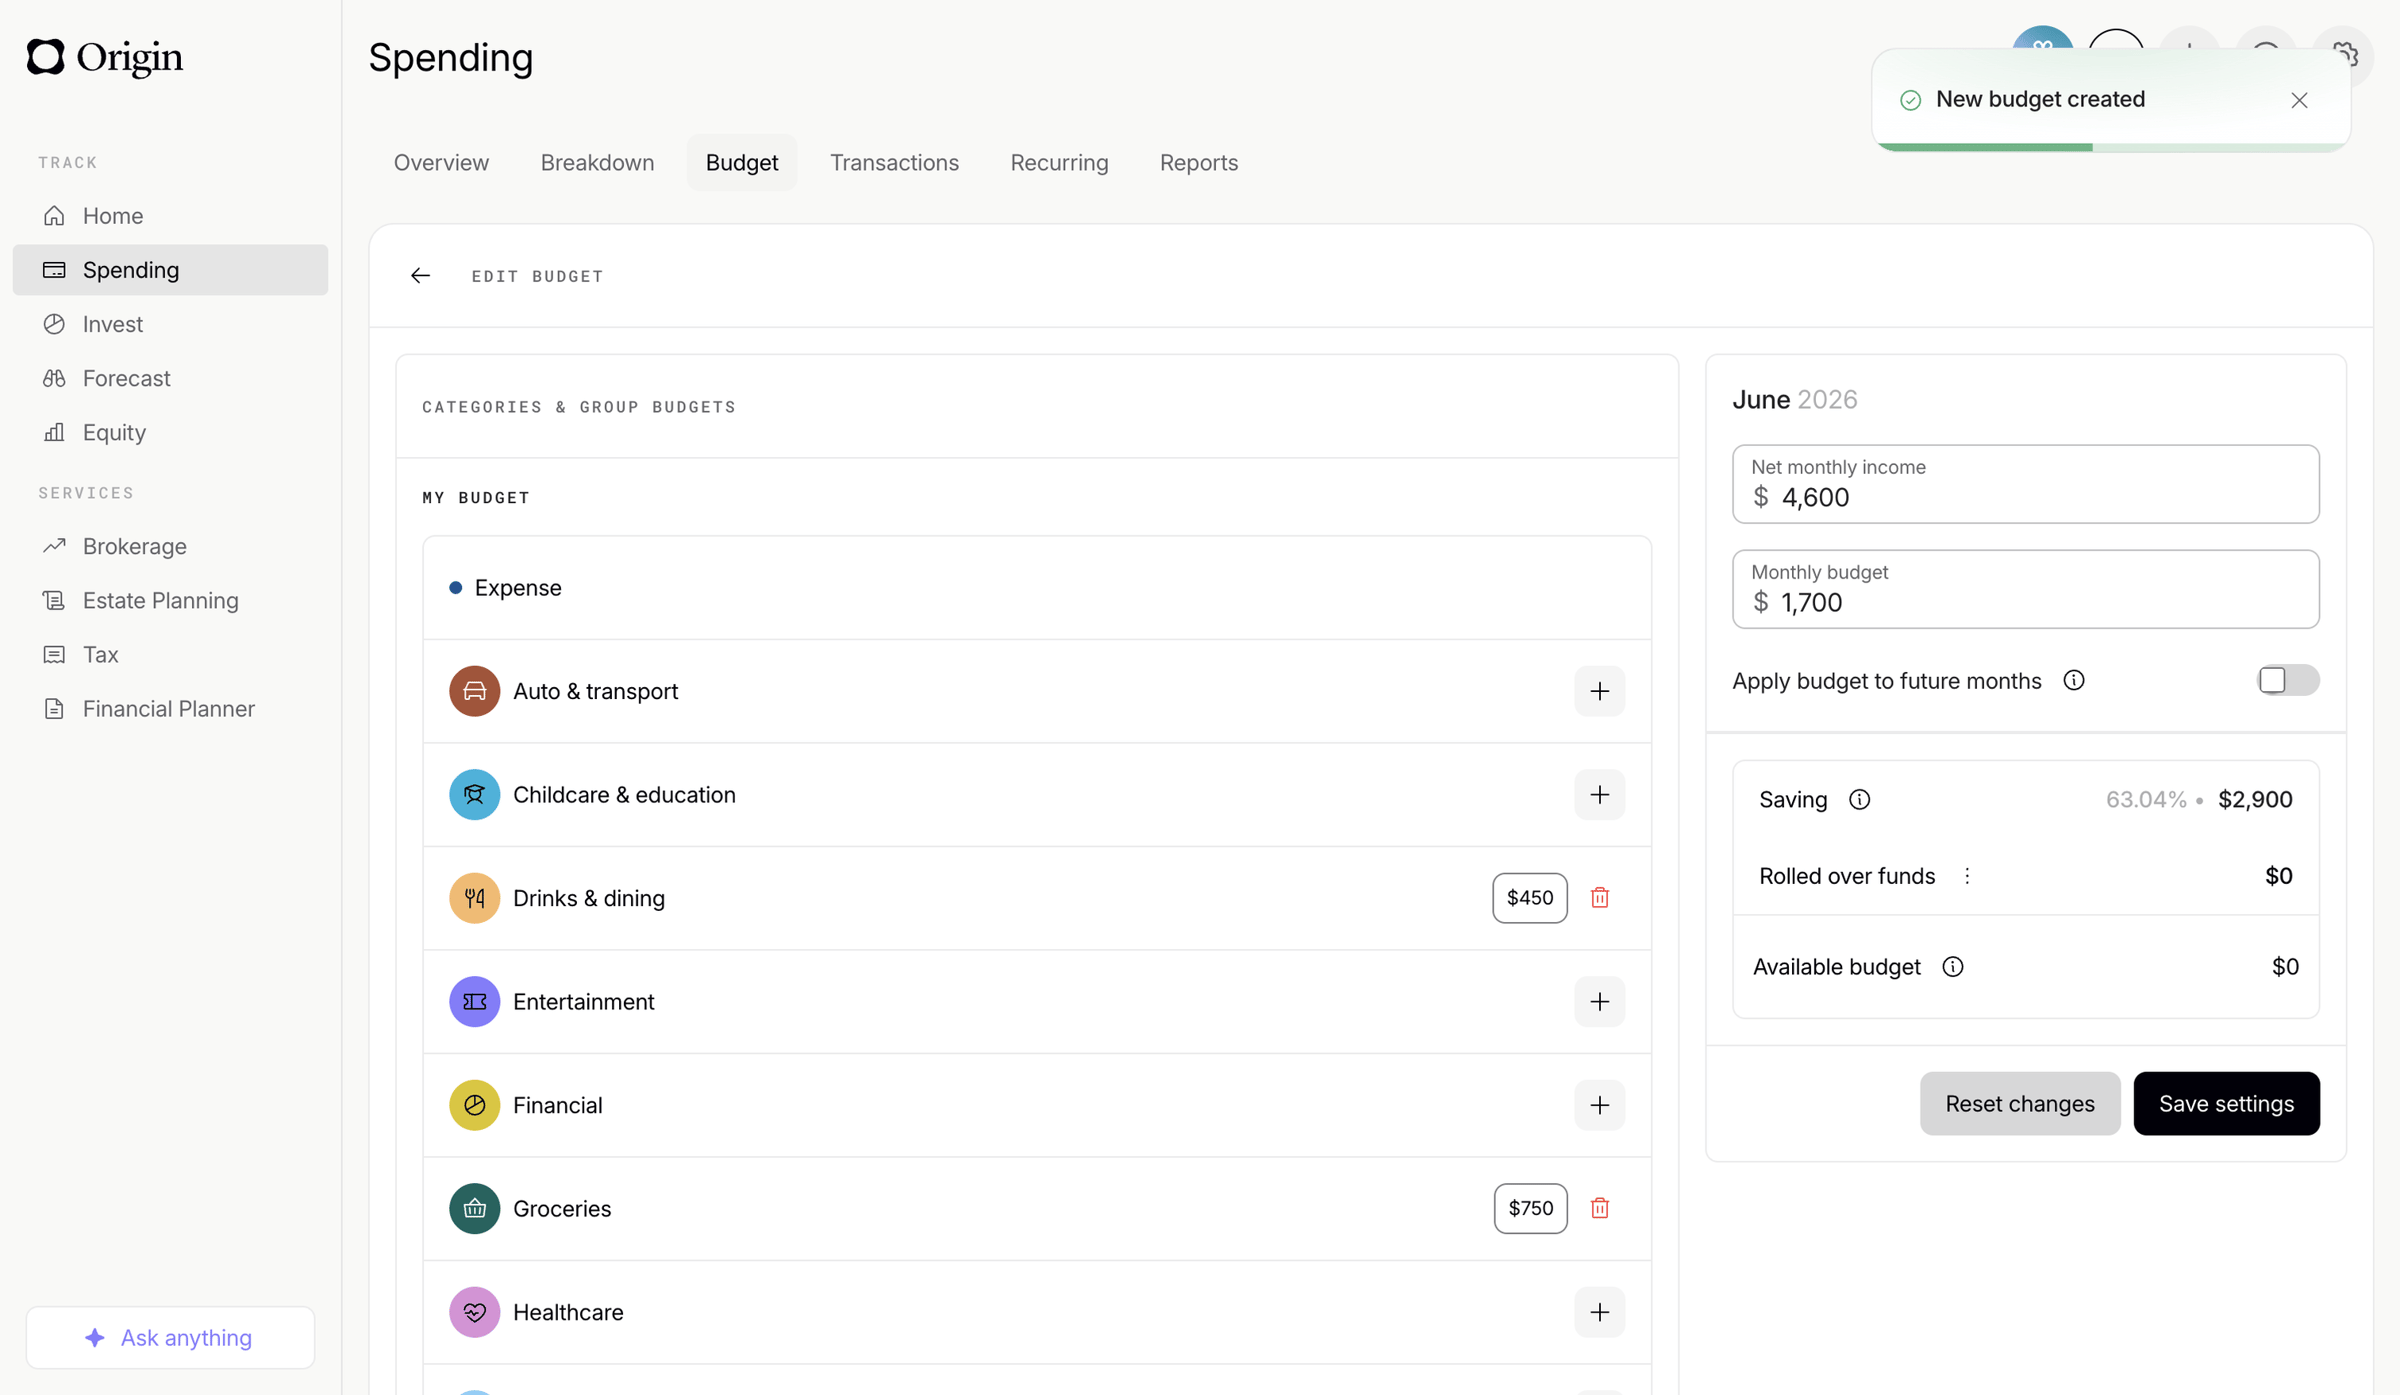Edit the $750 Groceries amount

1530,1208
